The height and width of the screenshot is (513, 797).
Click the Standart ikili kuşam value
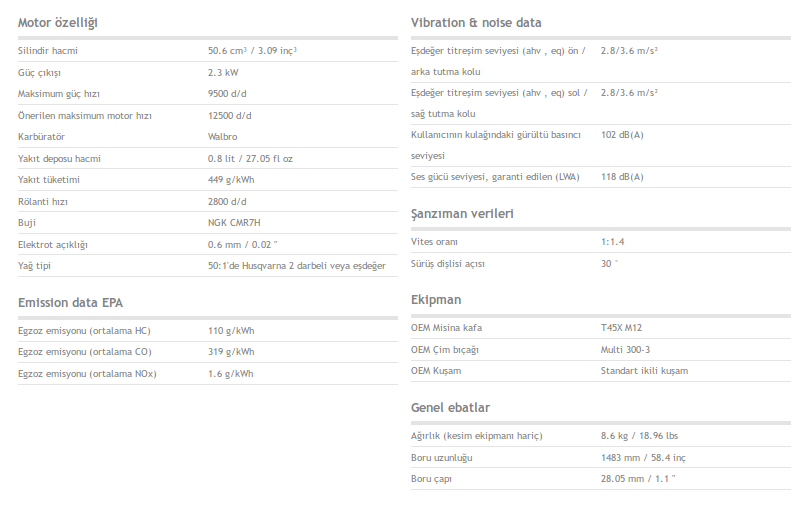(x=644, y=371)
